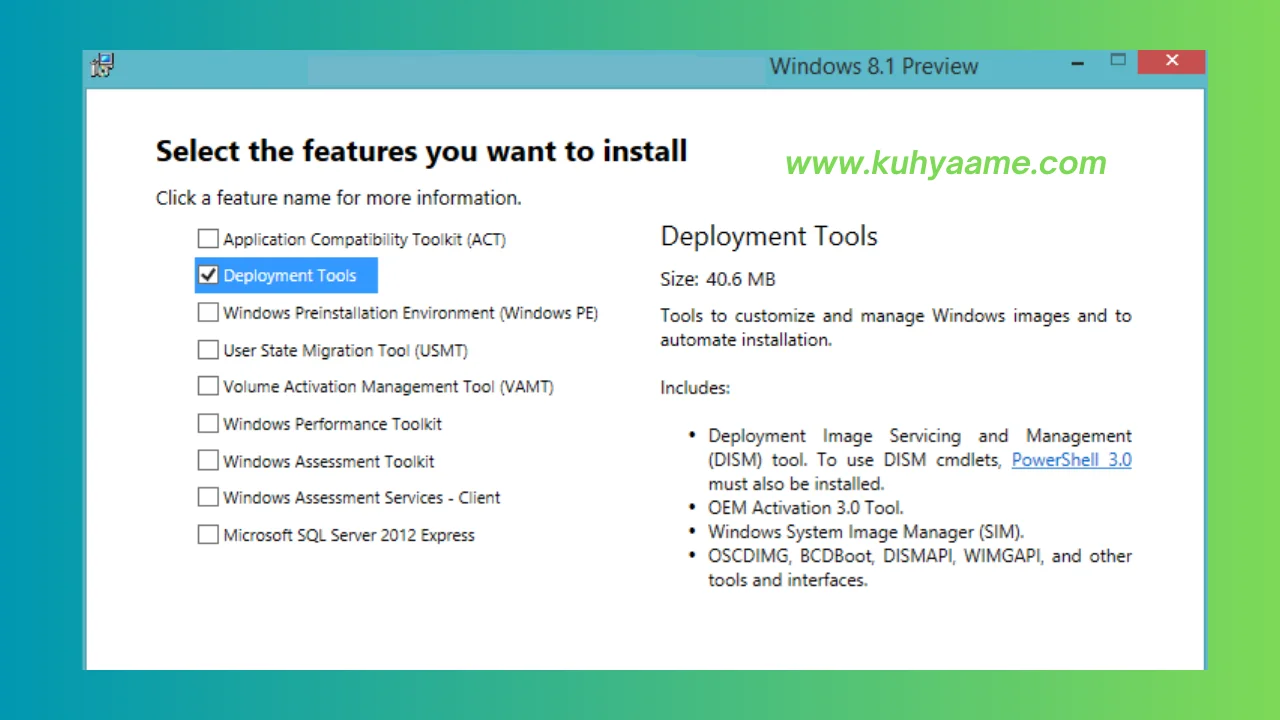Image resolution: width=1280 pixels, height=720 pixels.
Task: Open the PowerShell 3.0 link
Action: coord(1071,460)
